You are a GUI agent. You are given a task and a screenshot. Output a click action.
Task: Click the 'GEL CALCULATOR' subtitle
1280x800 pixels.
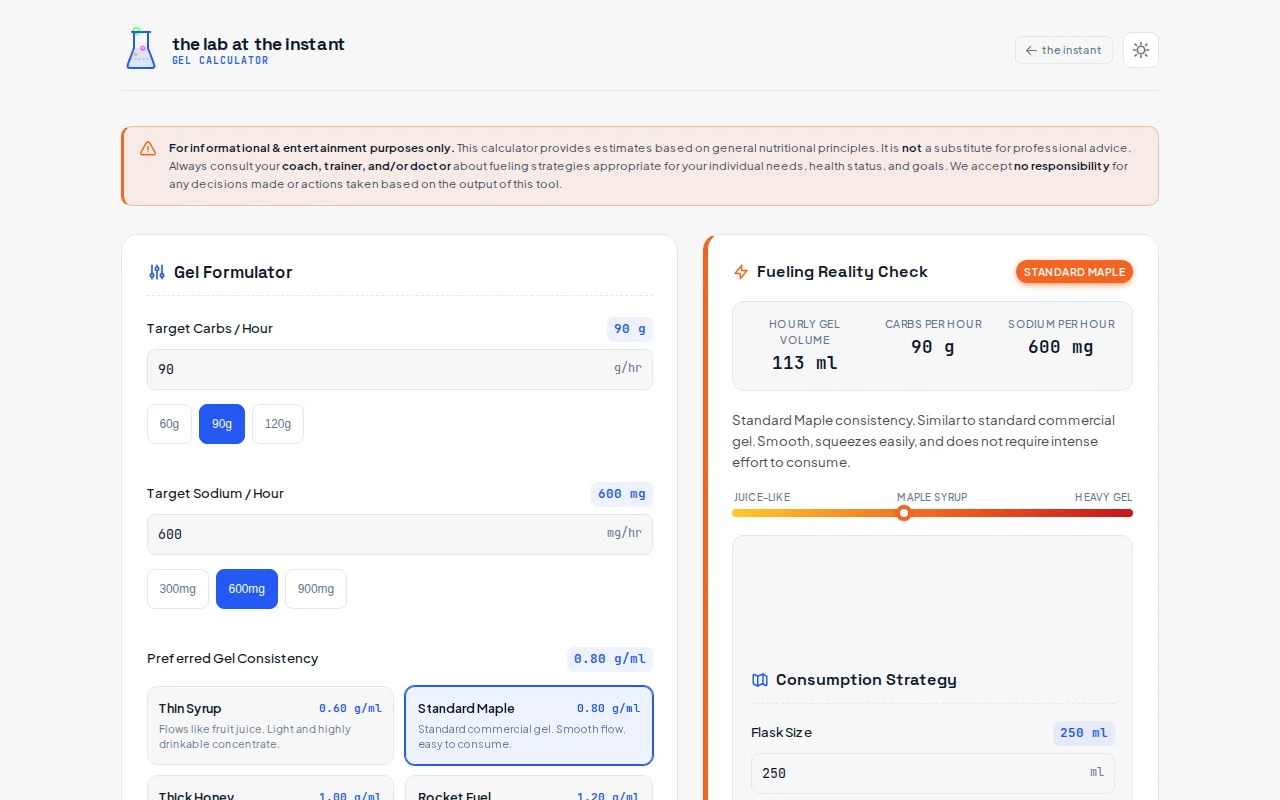220,61
